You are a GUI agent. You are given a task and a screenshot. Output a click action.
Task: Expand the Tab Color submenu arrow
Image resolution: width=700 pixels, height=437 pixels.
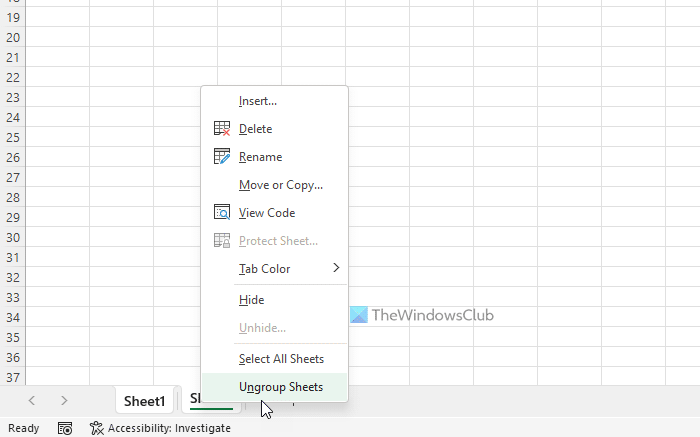[336, 268]
